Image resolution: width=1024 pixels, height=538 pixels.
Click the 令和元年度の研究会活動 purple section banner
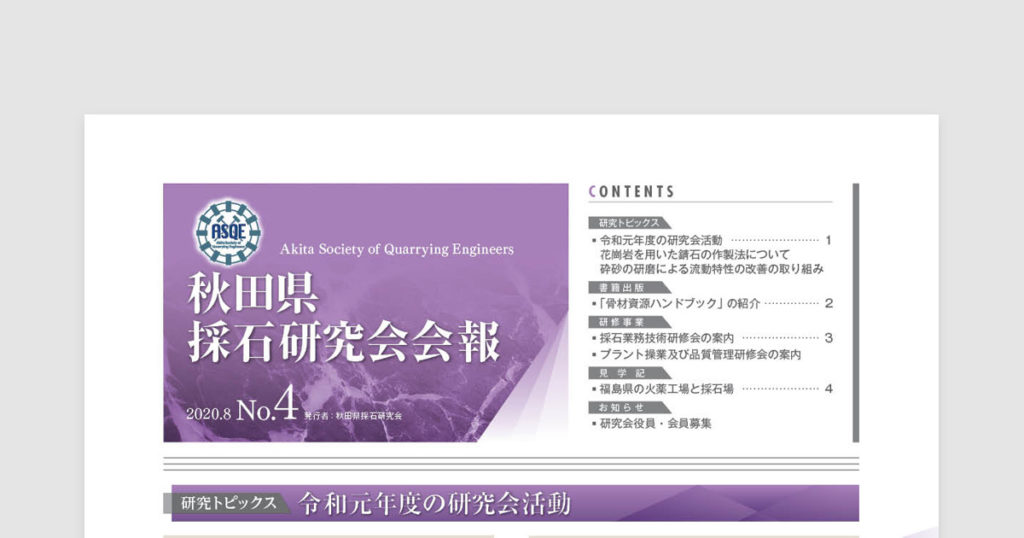point(510,503)
